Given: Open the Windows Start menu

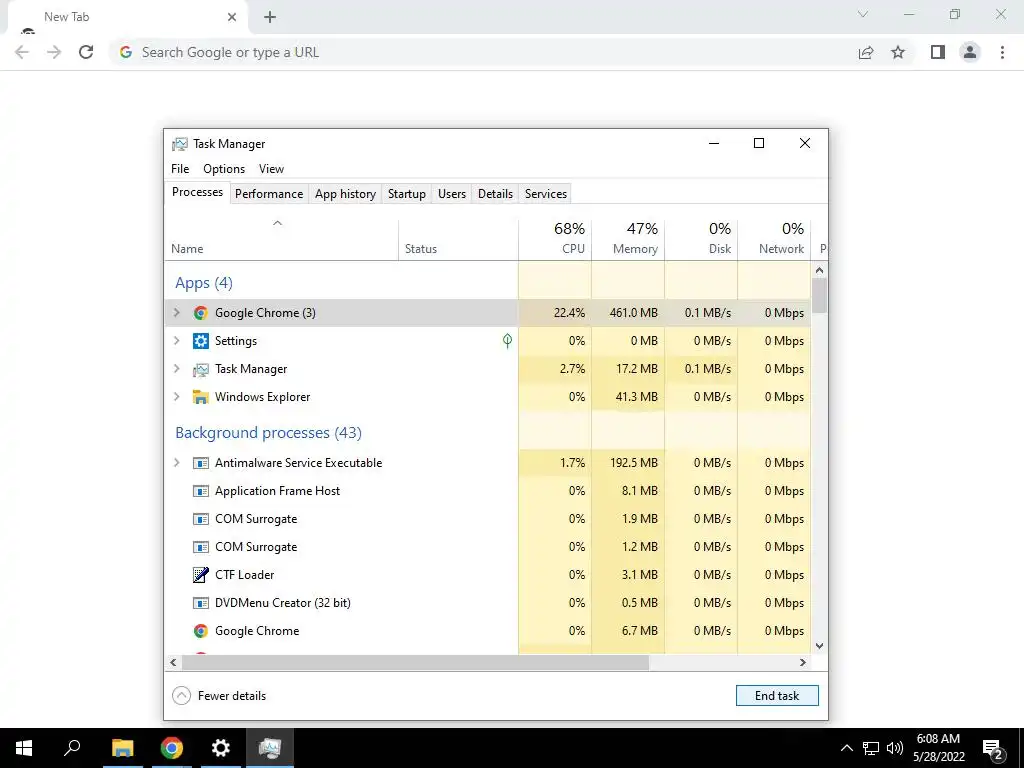Looking at the screenshot, I should tap(24, 748).
